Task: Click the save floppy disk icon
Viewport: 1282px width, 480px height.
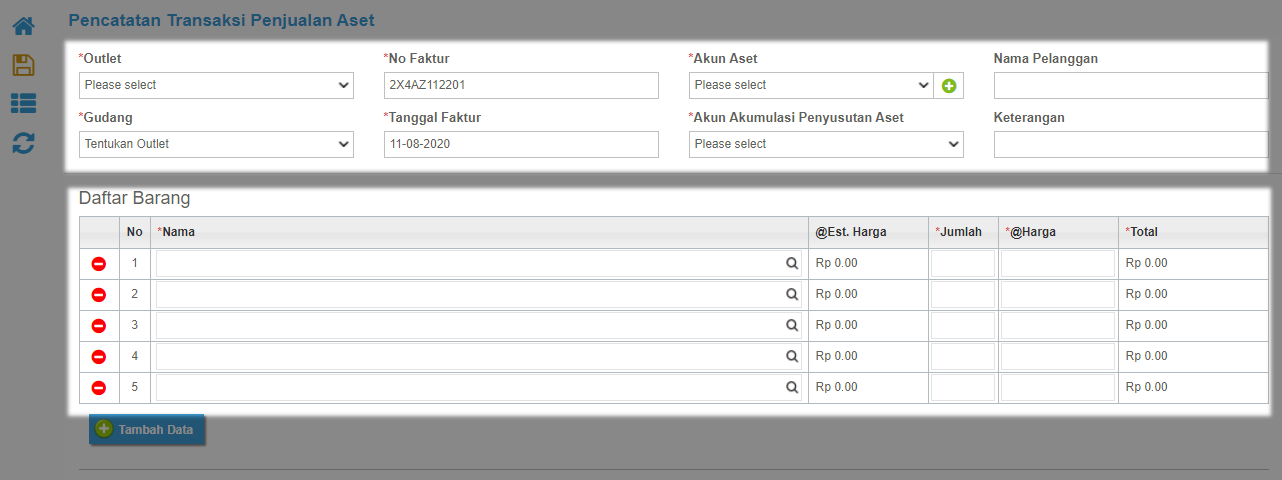Action: coord(23,65)
